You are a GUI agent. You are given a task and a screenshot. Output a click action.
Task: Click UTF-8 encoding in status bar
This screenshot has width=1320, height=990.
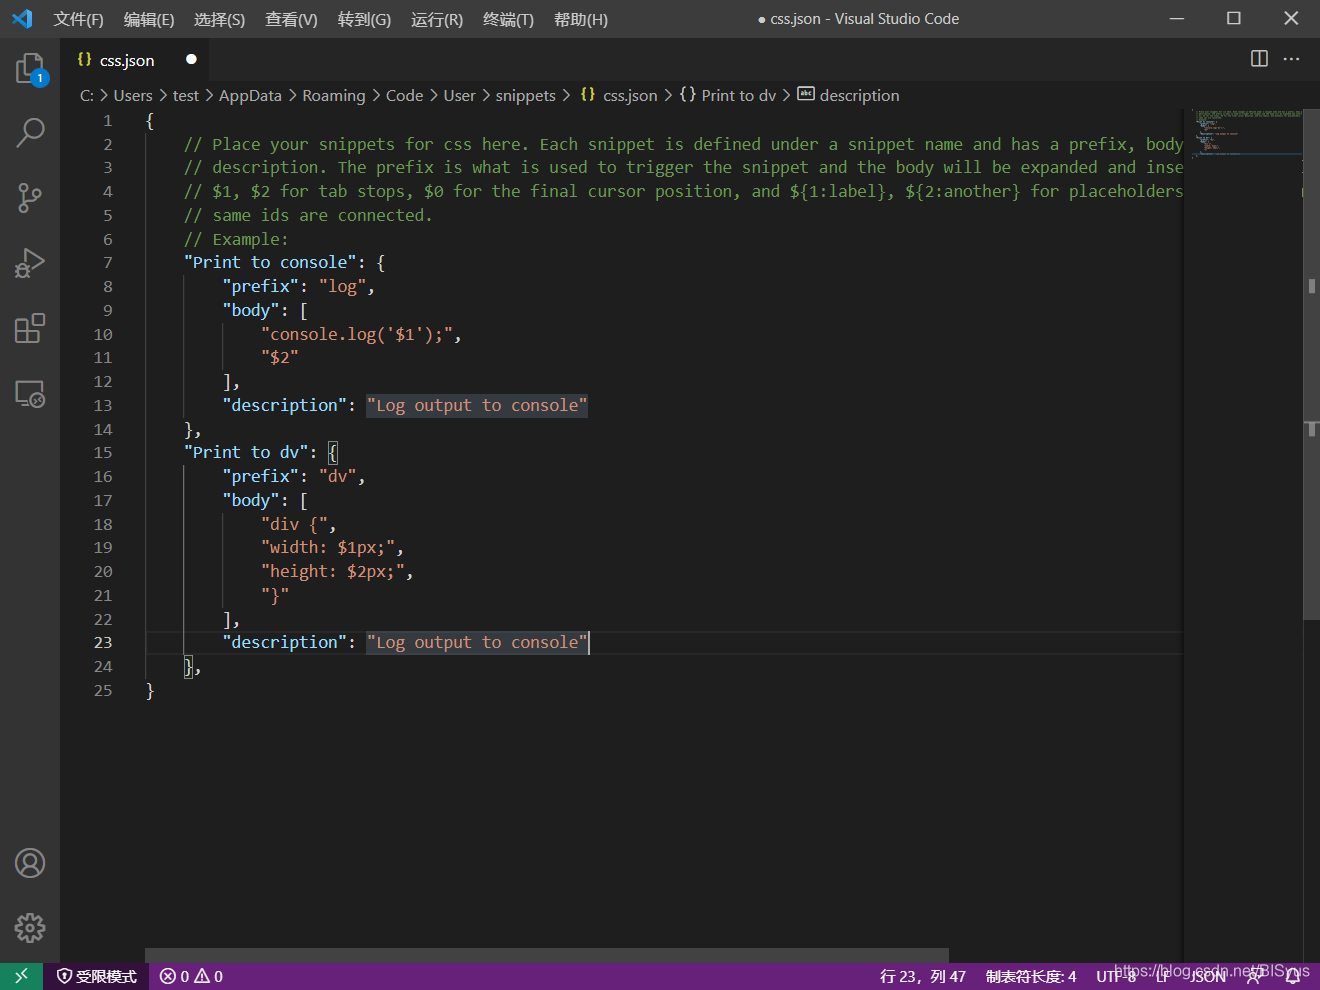tap(1116, 976)
